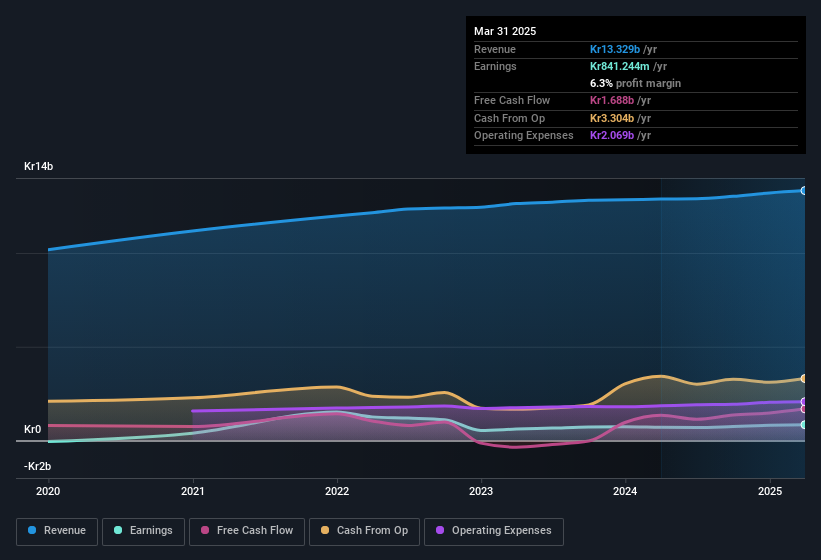The width and height of the screenshot is (821, 560).
Task: Toggle the Cash From Op legend button
Action: (364, 531)
